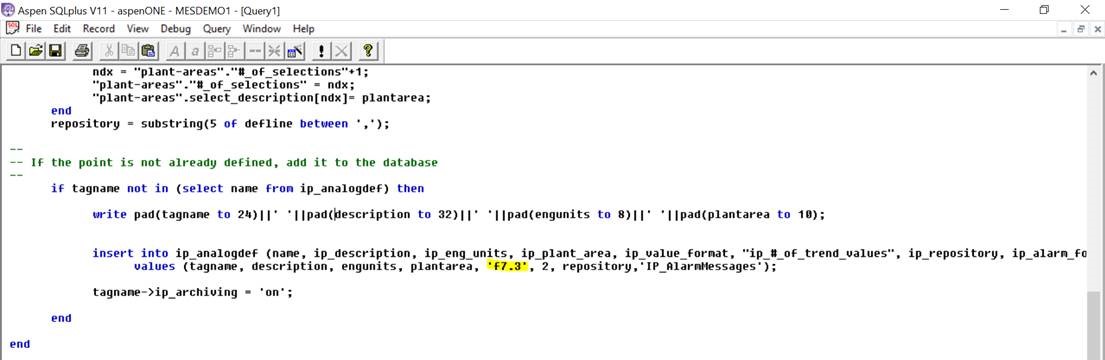Click the indent block toolbar icon
1105x360 pixels.
click(214, 51)
